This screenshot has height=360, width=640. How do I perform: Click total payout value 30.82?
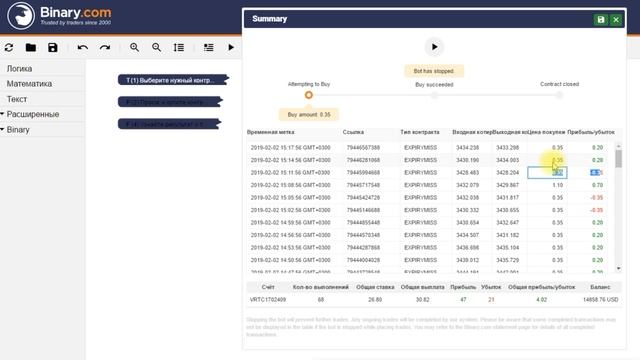(x=422, y=300)
